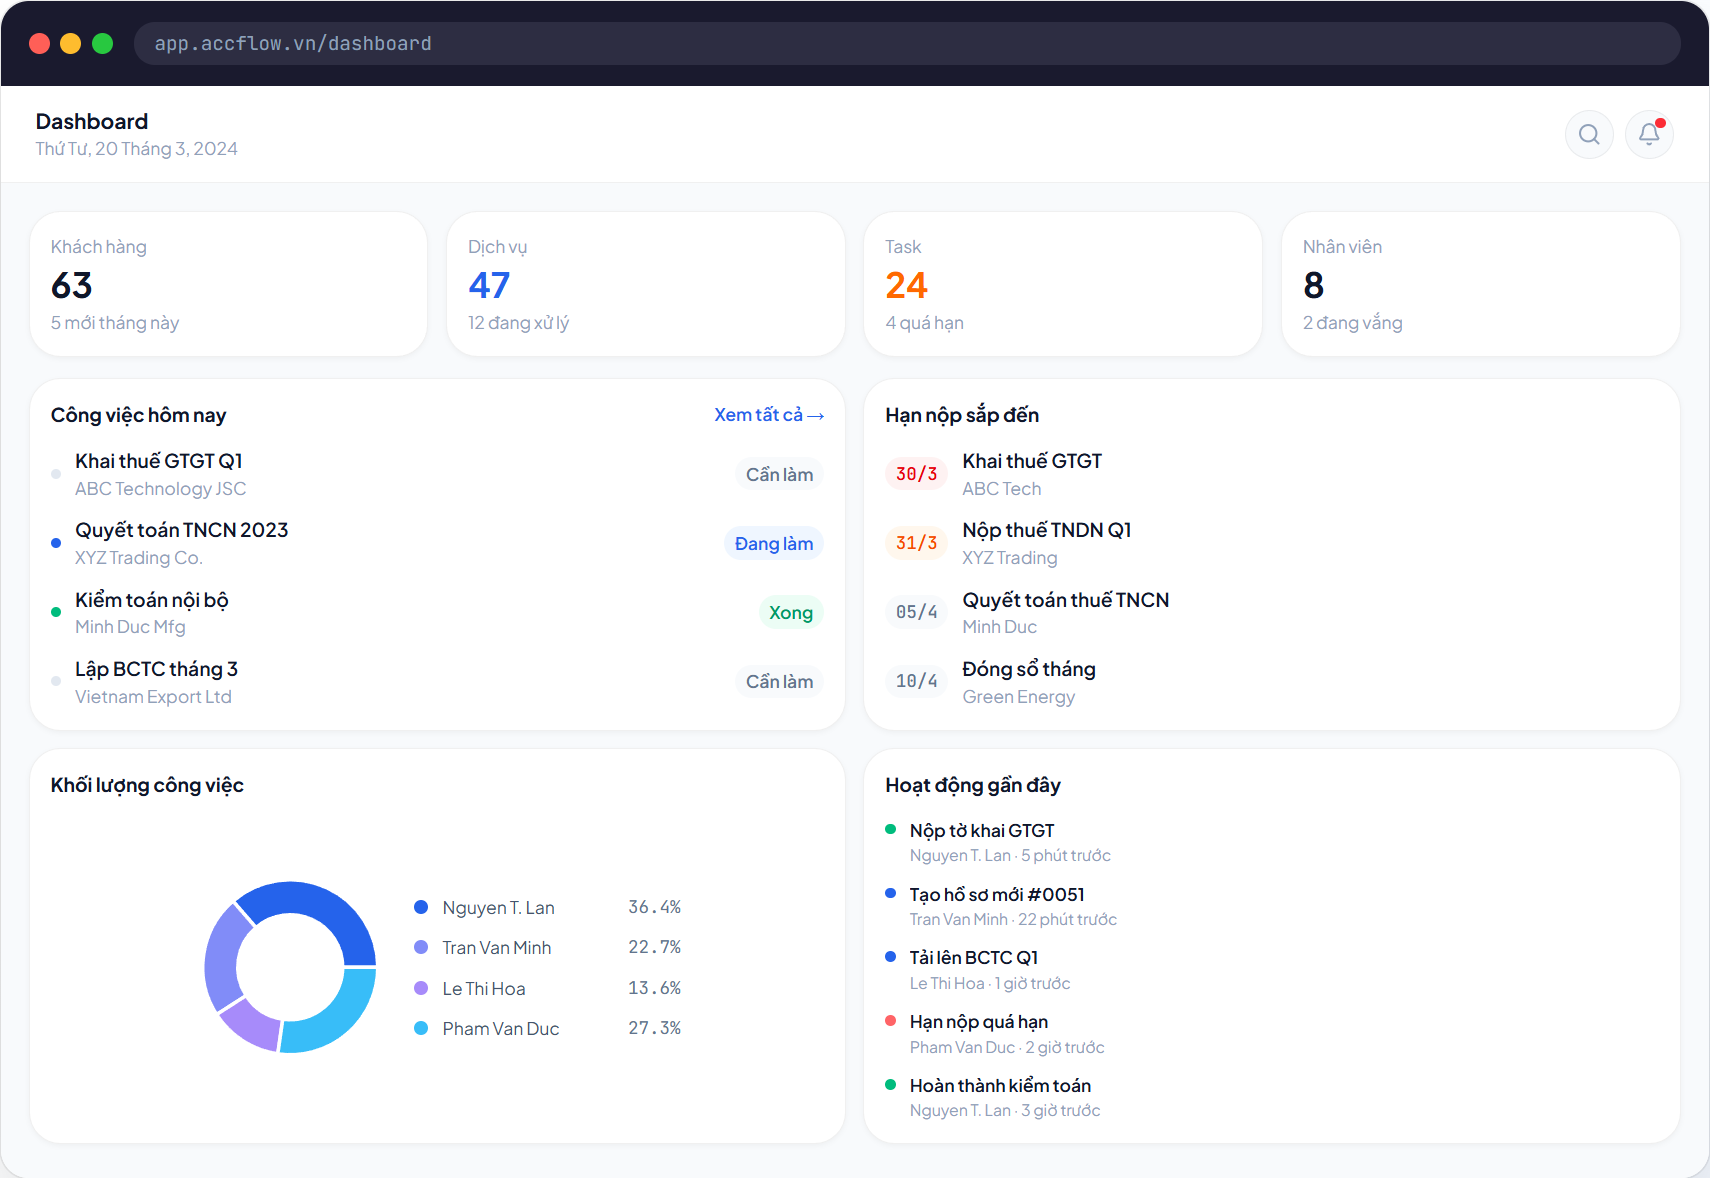Select the 22.7% workload value

(x=654, y=947)
